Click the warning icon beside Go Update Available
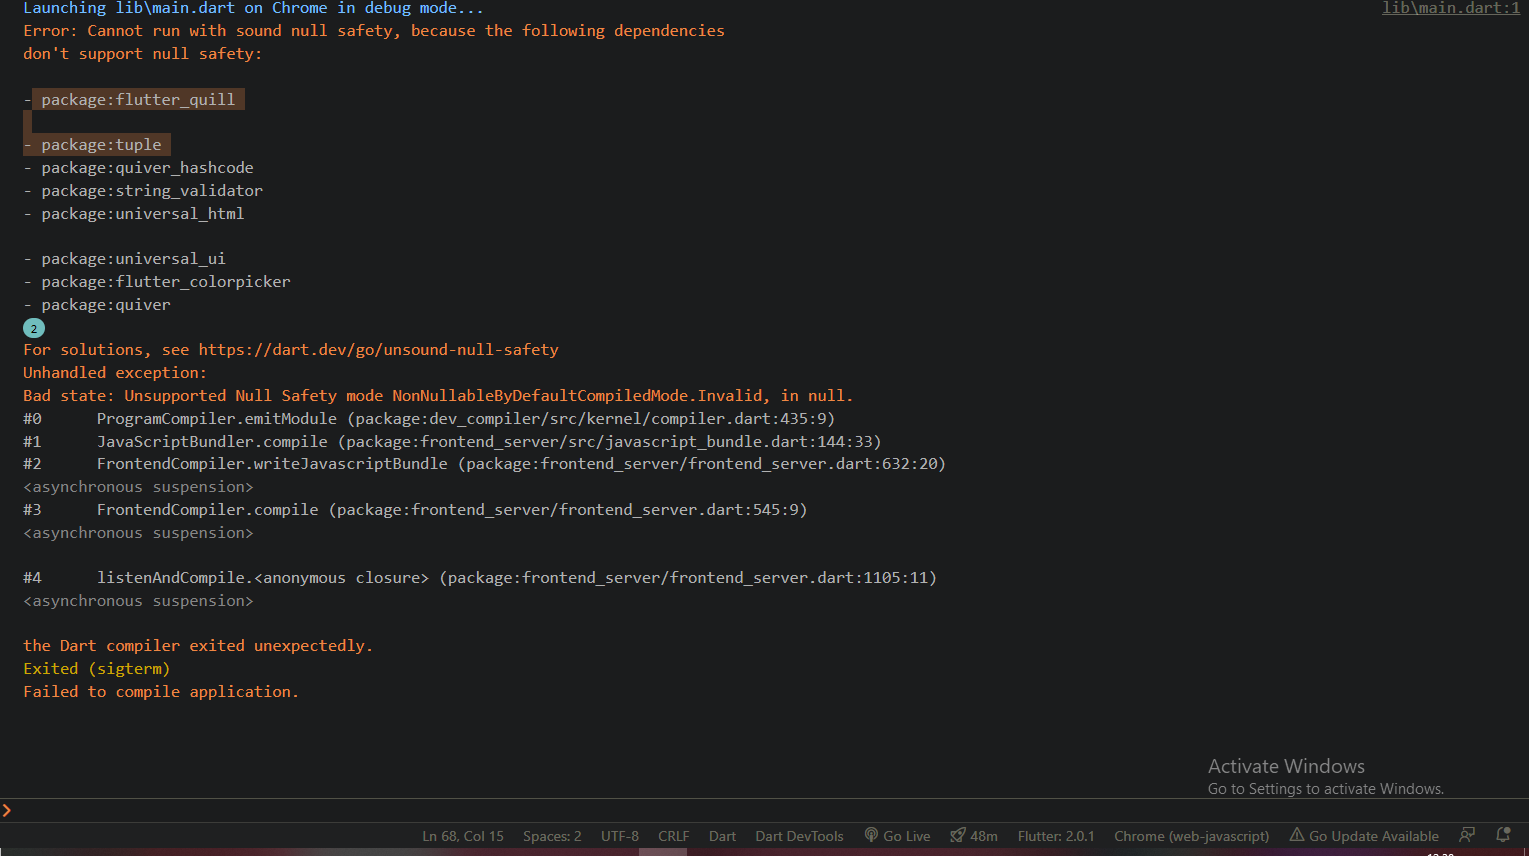Viewport: 1529px width, 856px height. pyautogui.click(x=1297, y=835)
